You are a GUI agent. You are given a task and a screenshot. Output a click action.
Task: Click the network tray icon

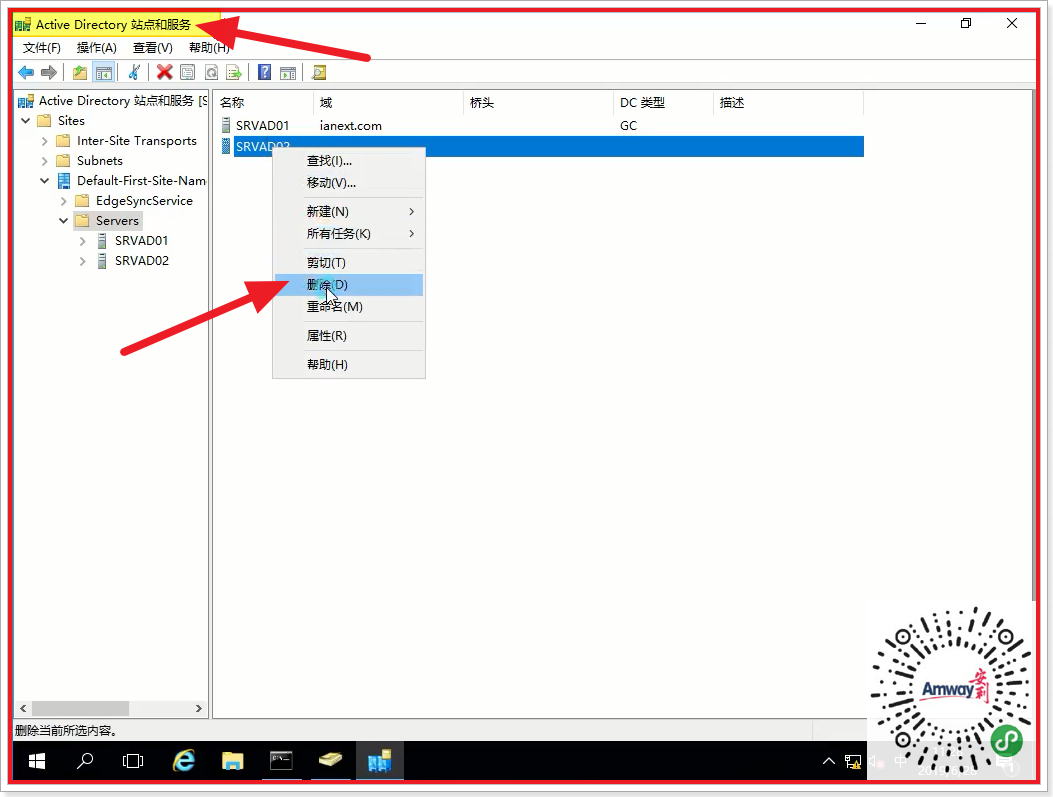(x=853, y=761)
